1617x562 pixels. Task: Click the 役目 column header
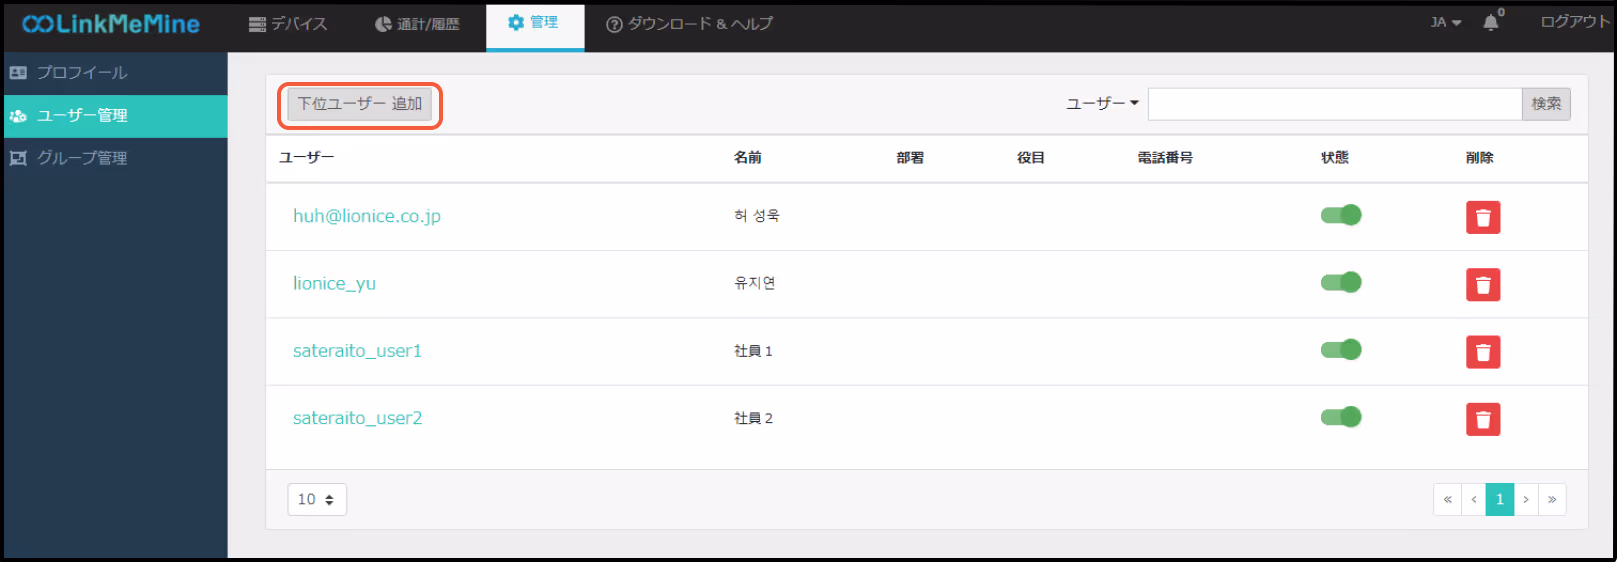coord(1031,158)
